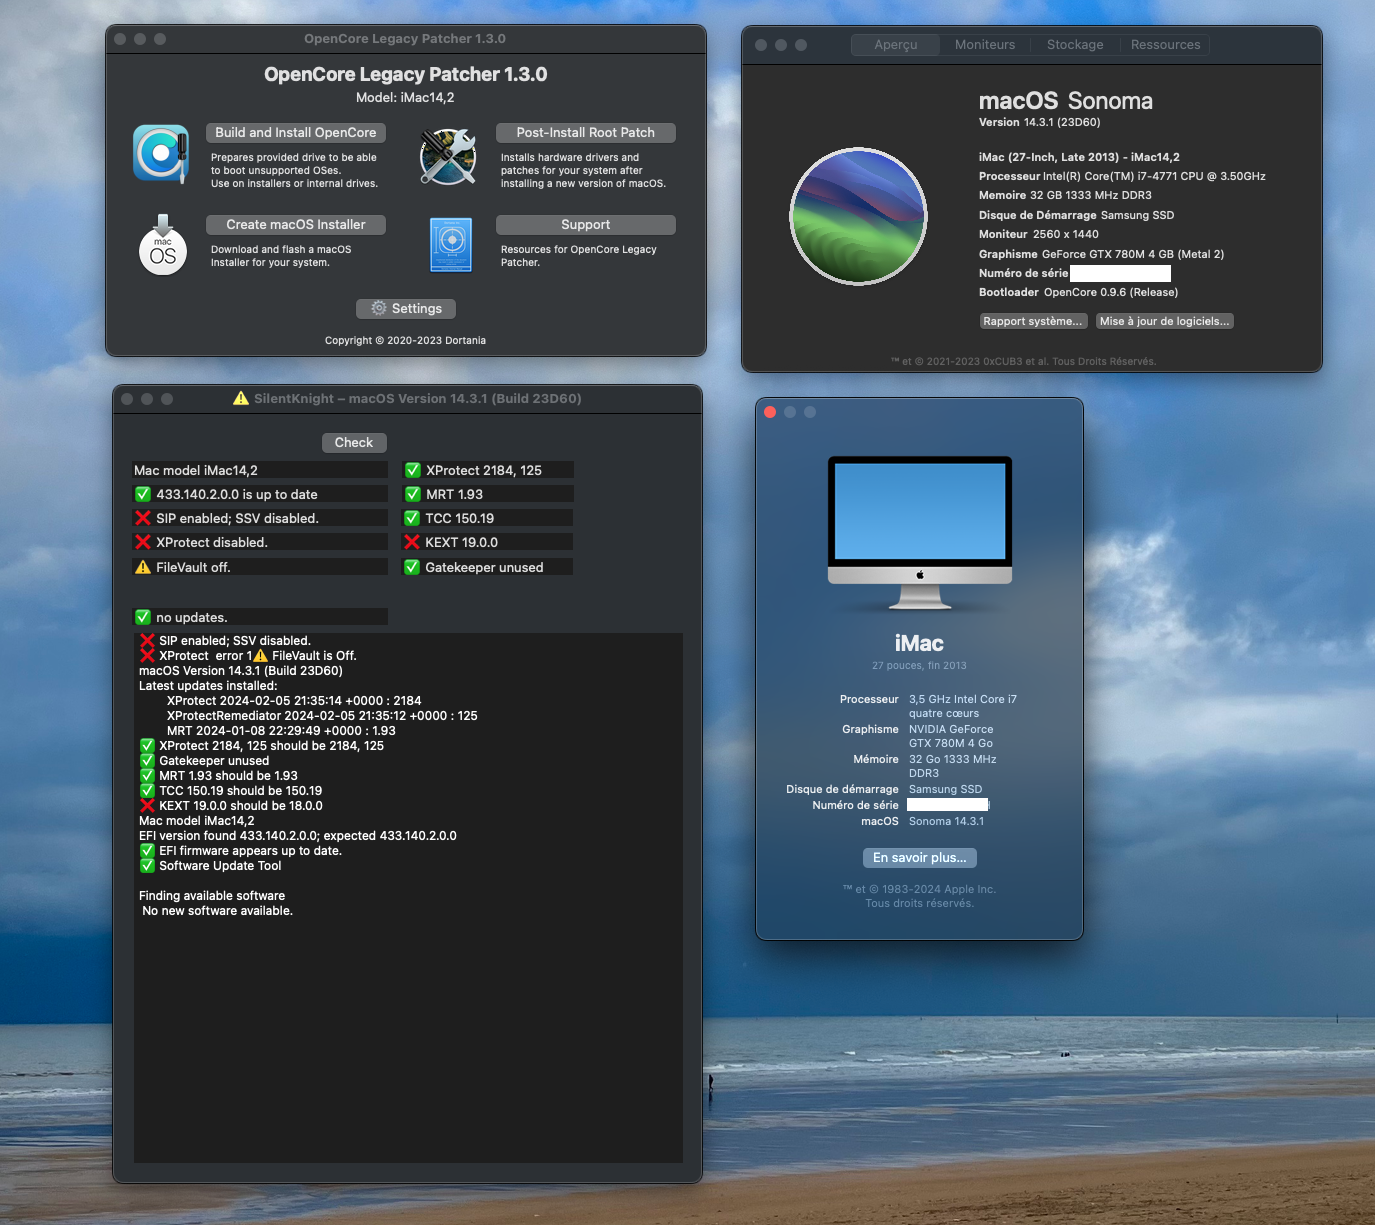Viewport: 1375px width, 1225px height.
Task: Switch to the Aperçu tab
Action: (896, 45)
